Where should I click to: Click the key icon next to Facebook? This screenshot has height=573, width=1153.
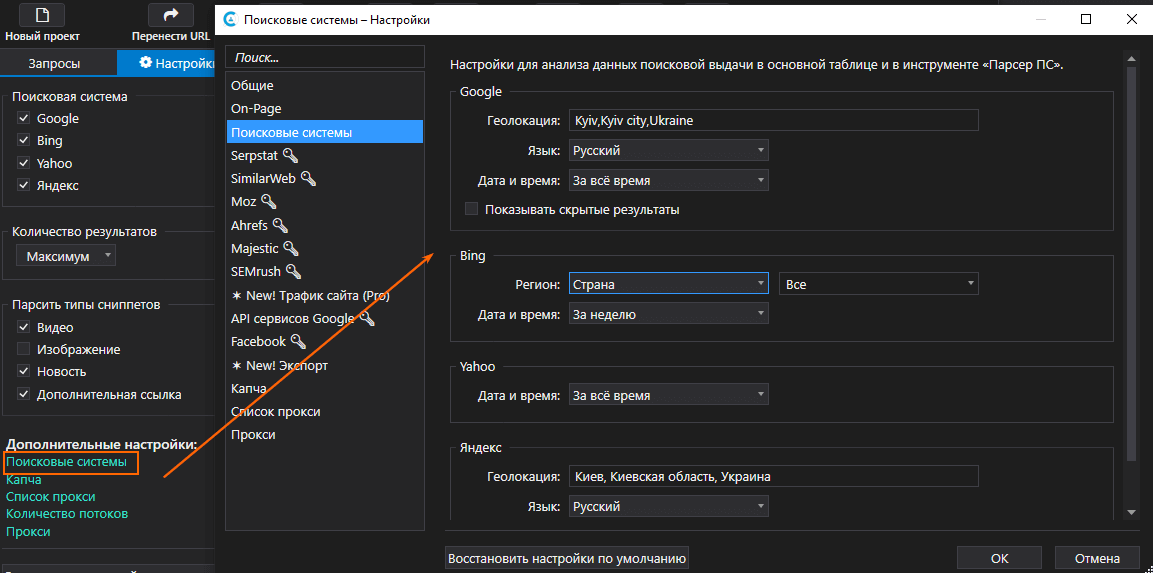coord(297,341)
